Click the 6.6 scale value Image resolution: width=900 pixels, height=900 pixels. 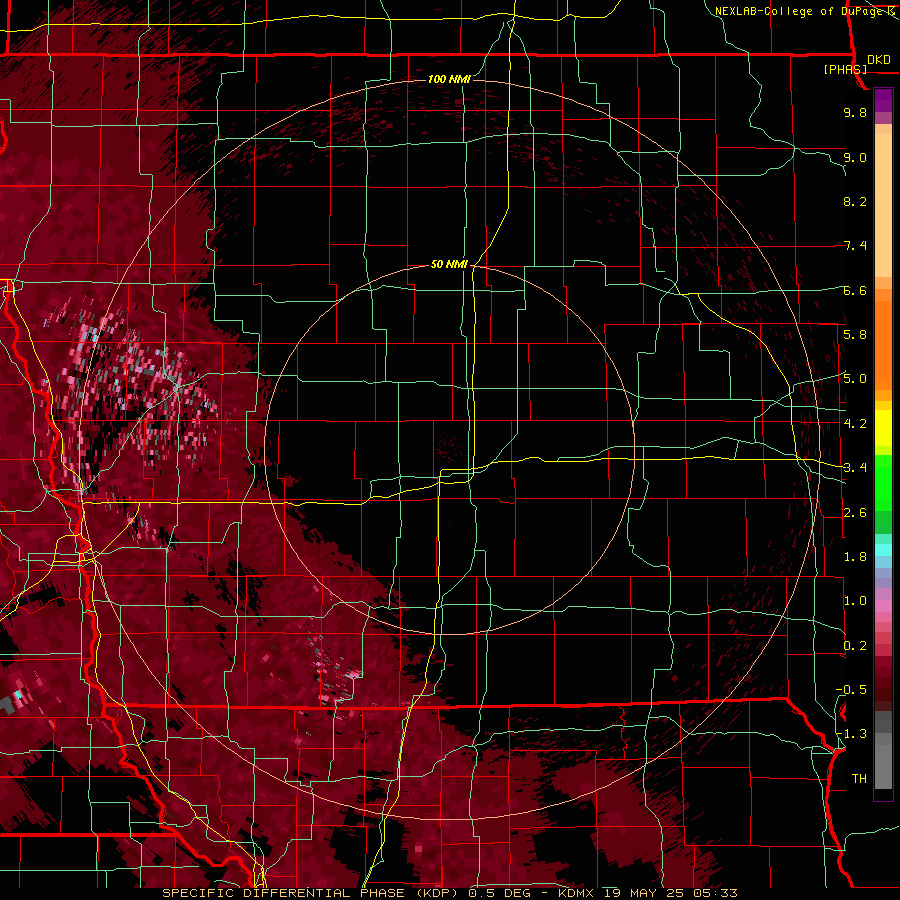click(x=855, y=290)
